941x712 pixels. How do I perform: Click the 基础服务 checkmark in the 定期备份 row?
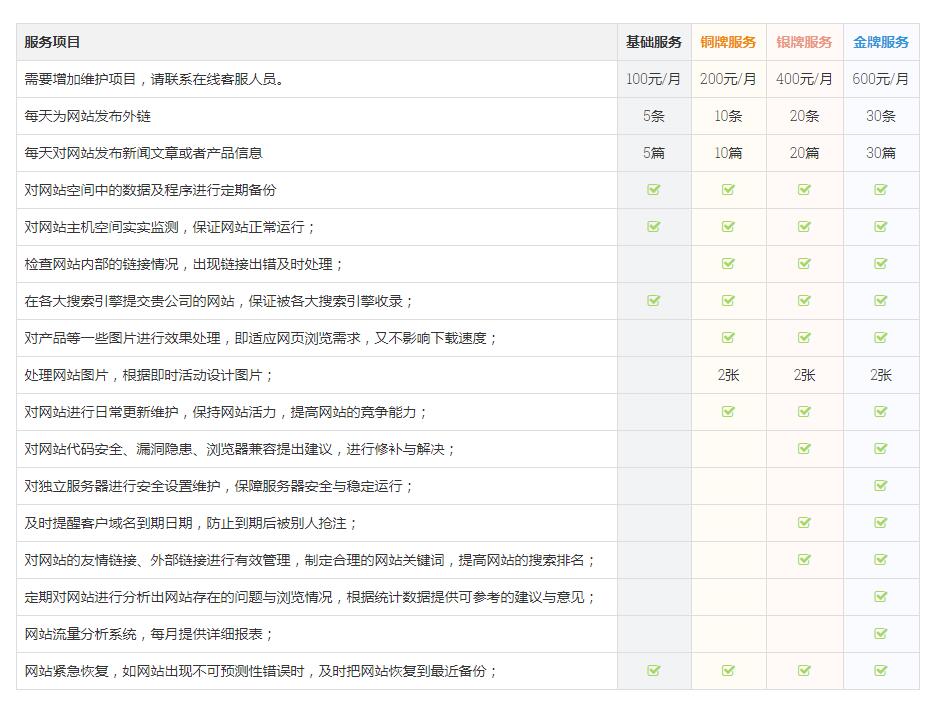(654, 190)
